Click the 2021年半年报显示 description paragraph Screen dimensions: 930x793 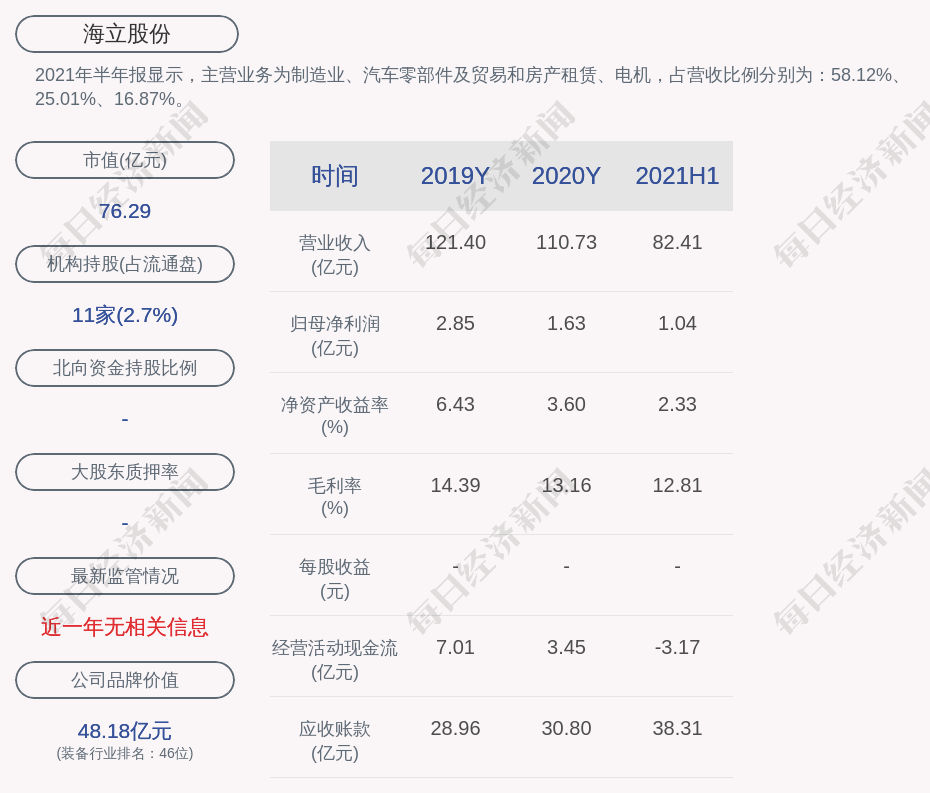[469, 87]
